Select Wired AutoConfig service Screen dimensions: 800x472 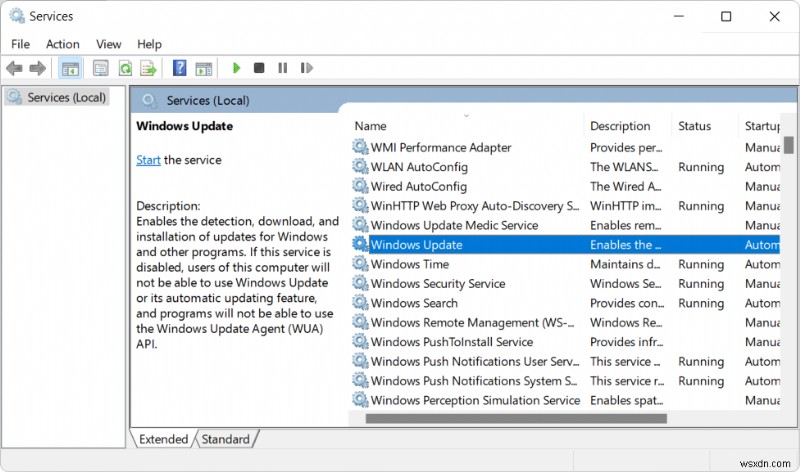418,186
